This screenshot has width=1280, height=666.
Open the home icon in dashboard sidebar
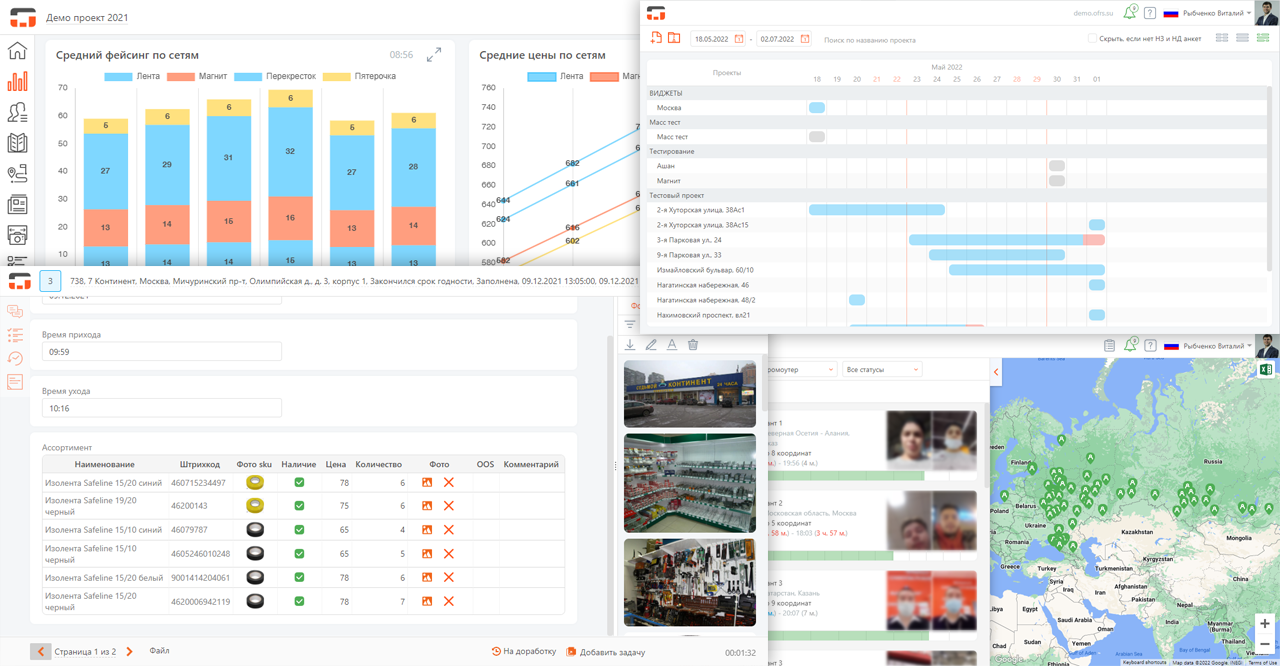click(17, 51)
